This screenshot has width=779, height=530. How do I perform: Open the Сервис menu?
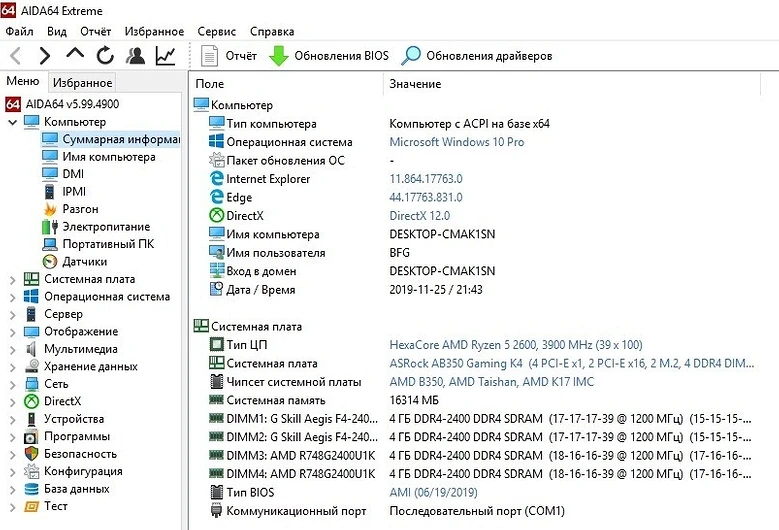pyautogui.click(x=217, y=32)
